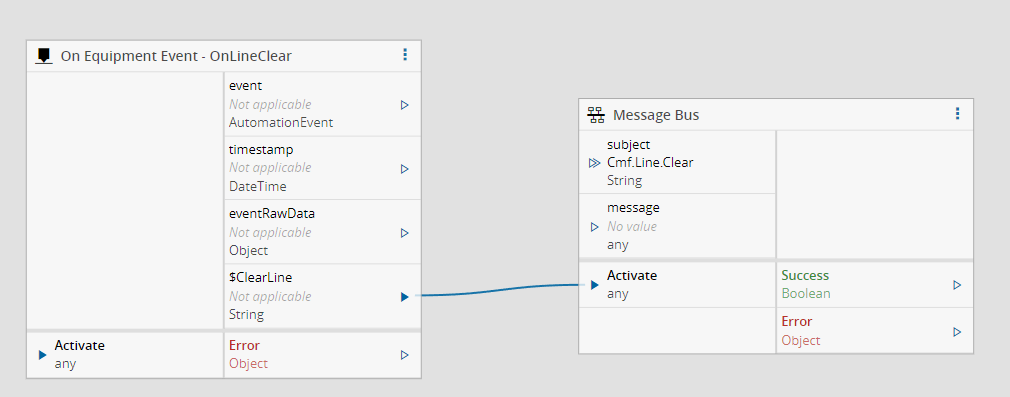Click the timestamp output port arrow

[405, 169]
